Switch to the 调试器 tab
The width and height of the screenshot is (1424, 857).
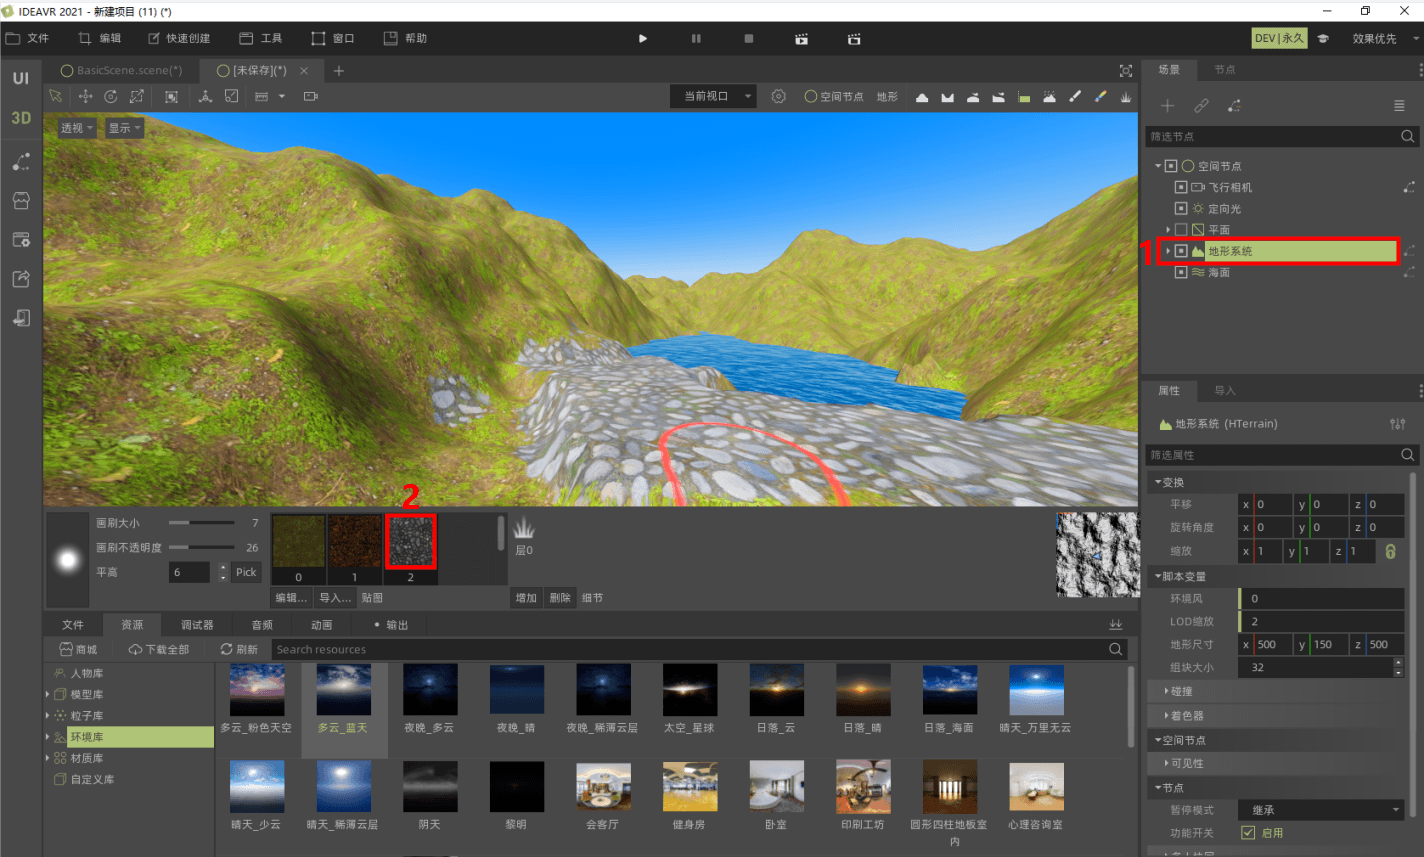(x=197, y=625)
